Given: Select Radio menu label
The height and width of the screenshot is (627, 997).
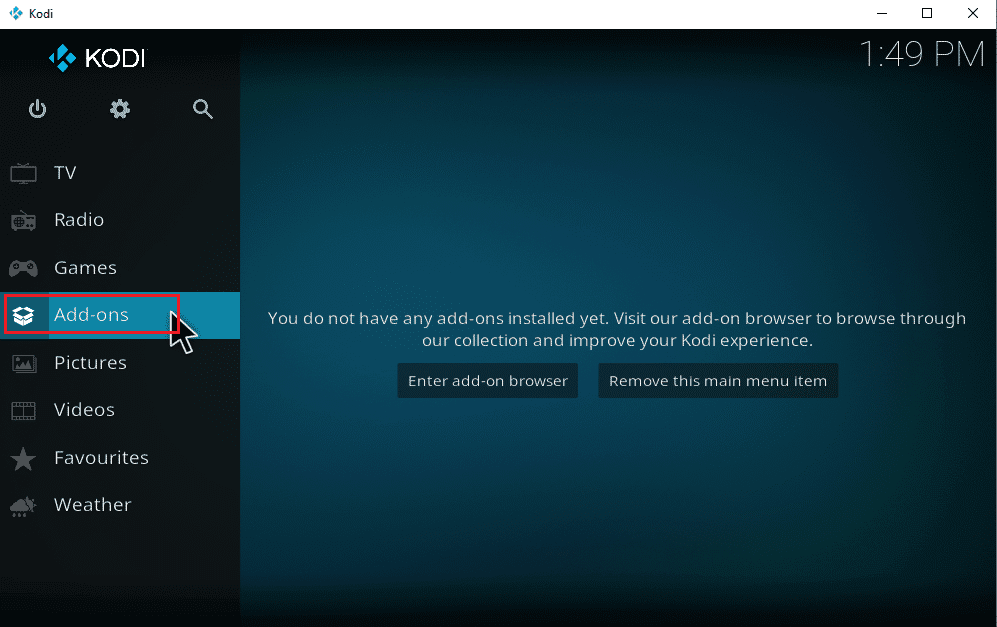Looking at the screenshot, I should click(79, 220).
